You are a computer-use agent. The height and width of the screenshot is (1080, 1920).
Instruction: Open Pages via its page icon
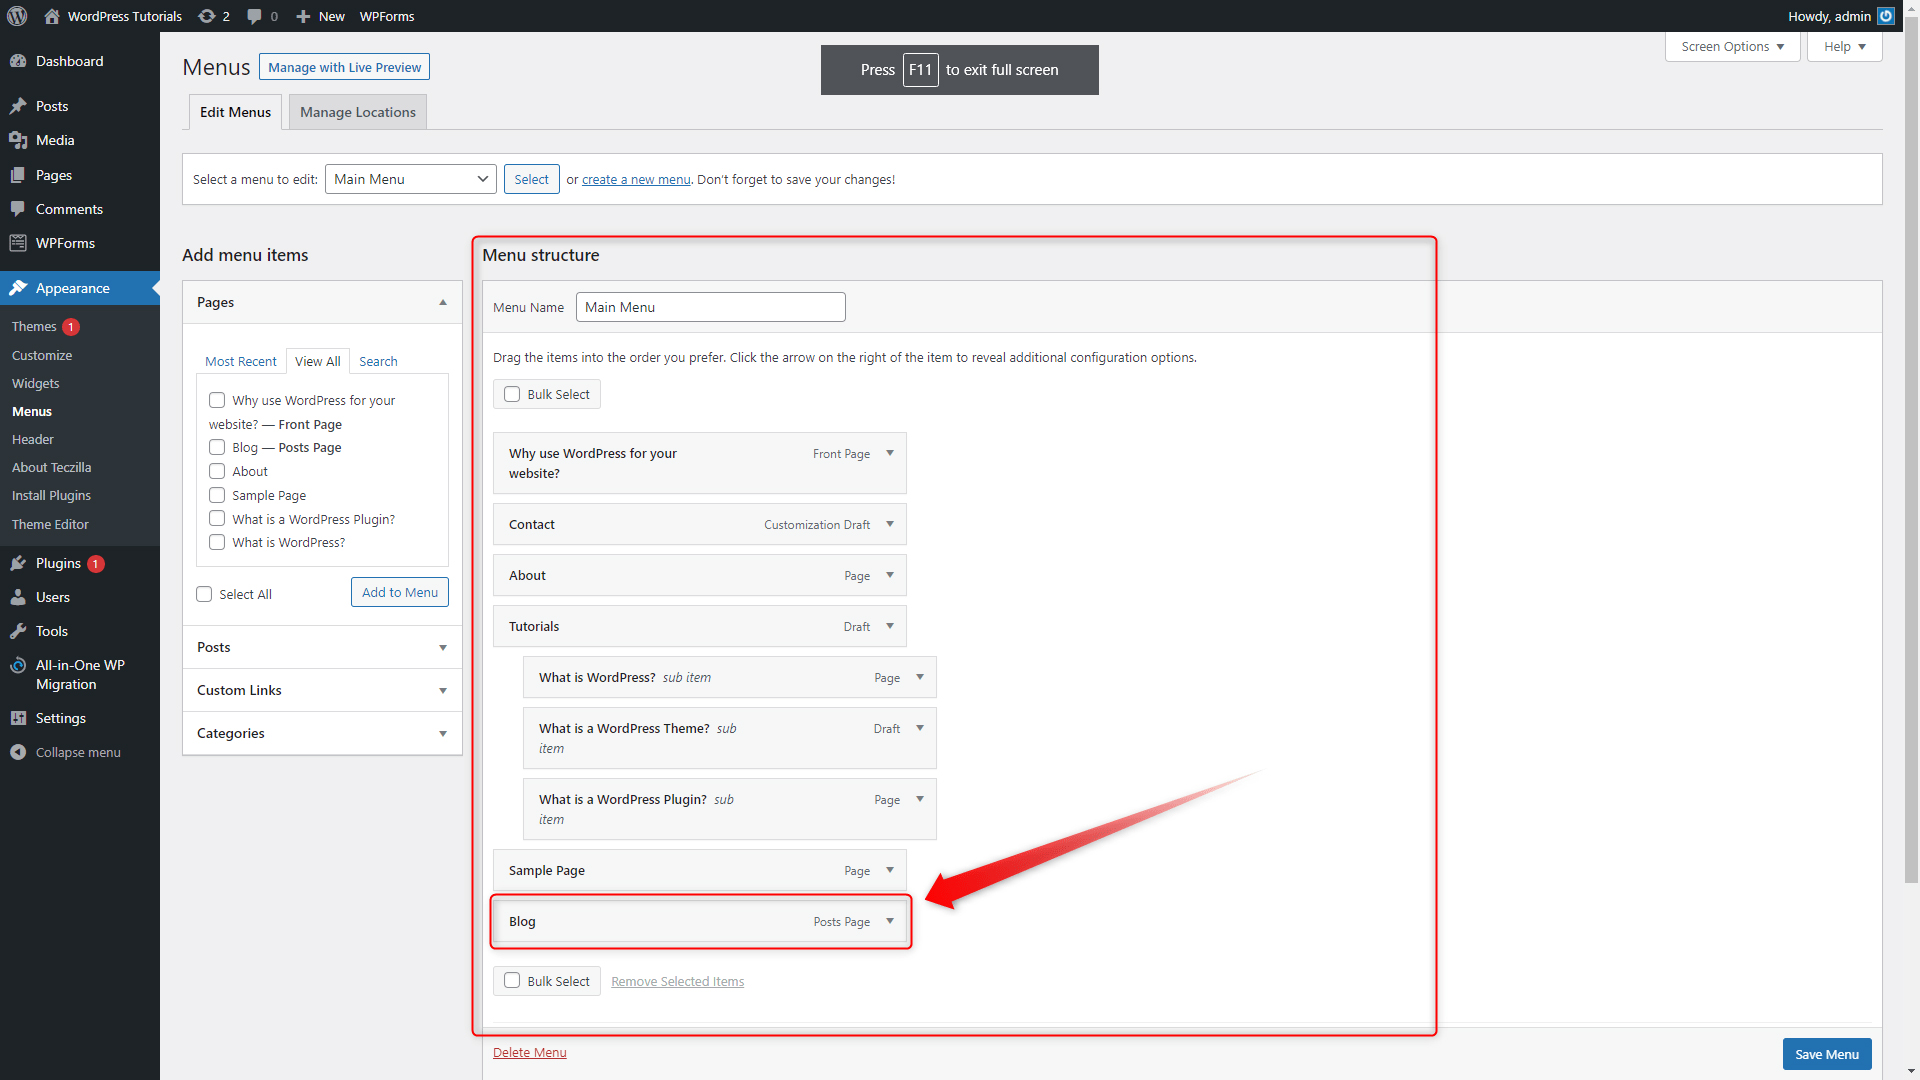(x=18, y=175)
